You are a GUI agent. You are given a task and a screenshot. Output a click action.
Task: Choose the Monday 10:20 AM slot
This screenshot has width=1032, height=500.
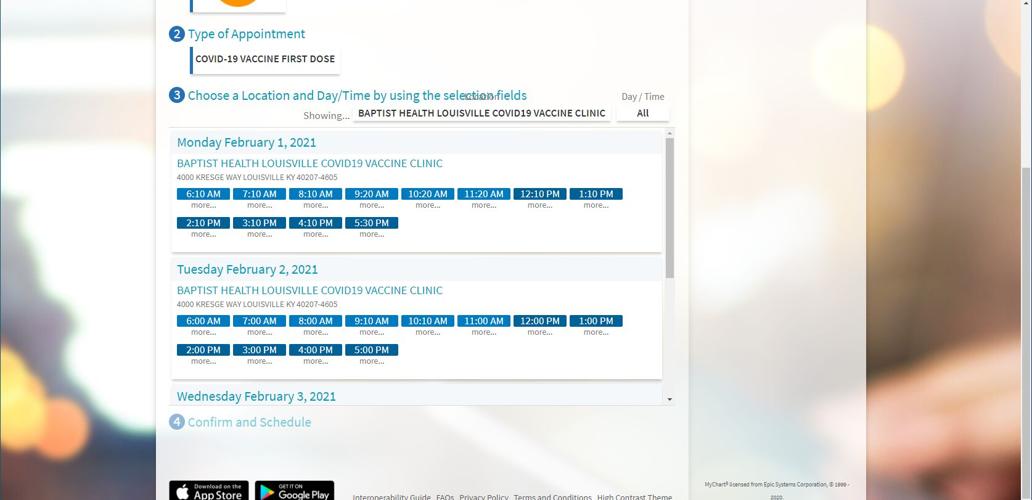click(428, 194)
